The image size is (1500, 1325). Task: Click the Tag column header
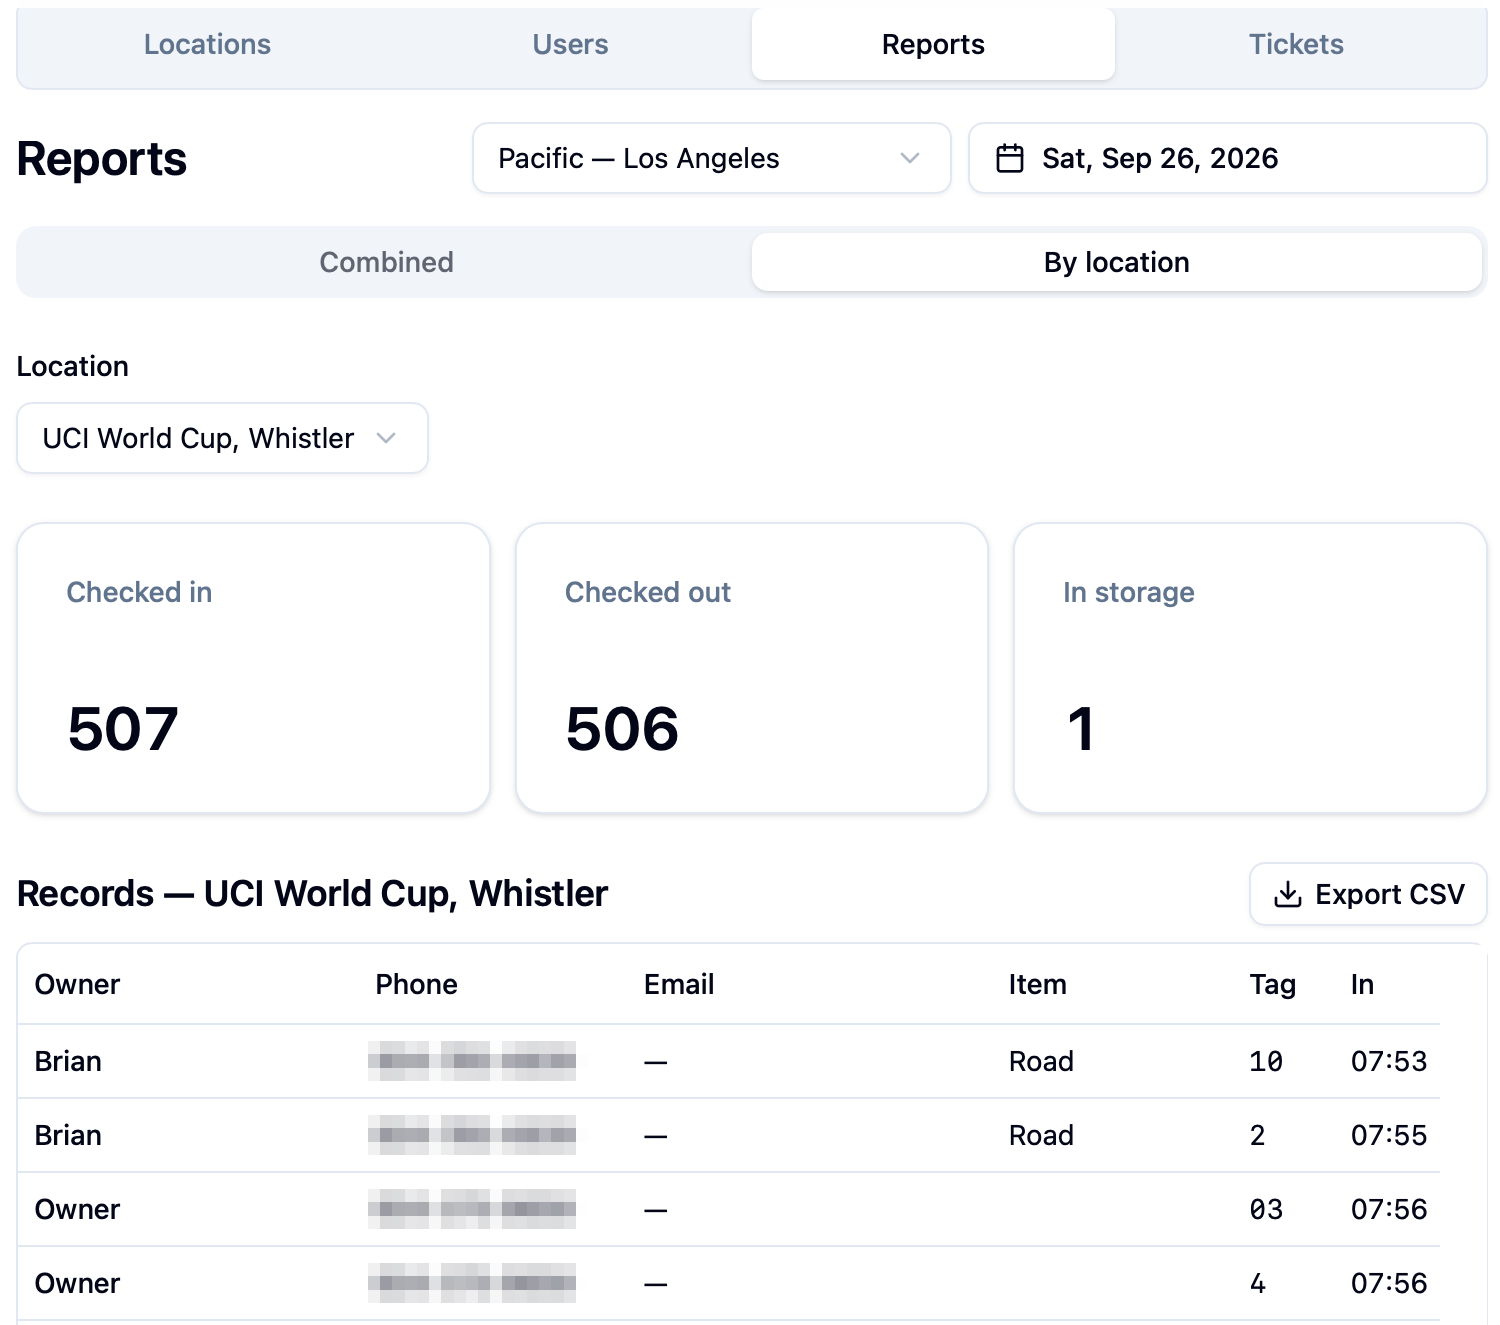[x=1272, y=985]
